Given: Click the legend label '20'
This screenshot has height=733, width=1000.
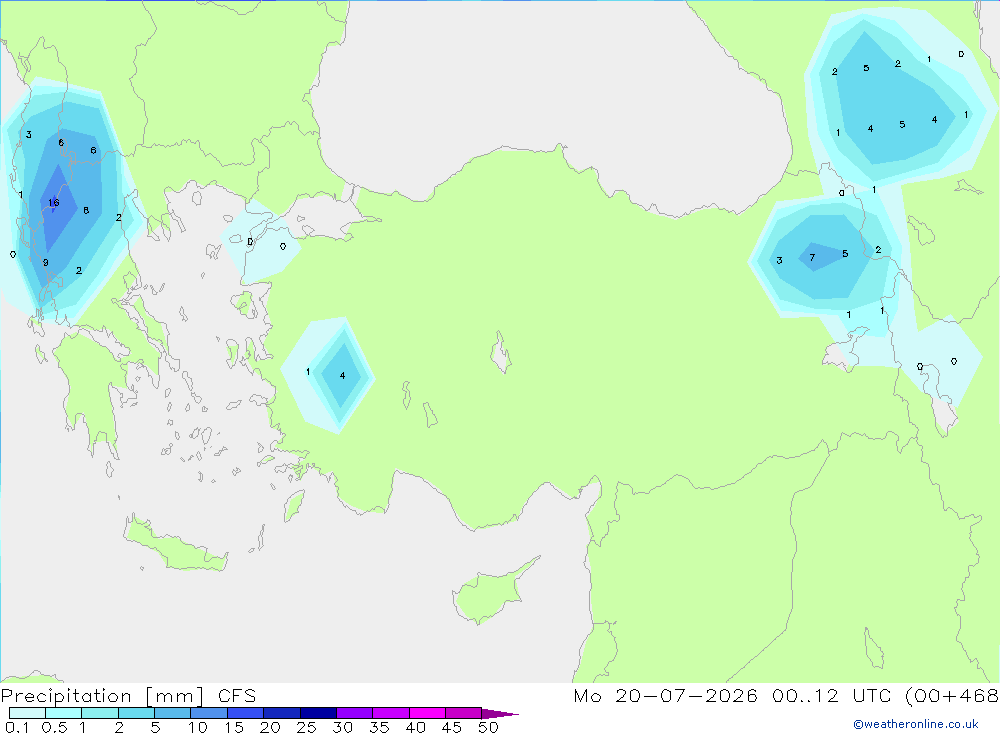Looking at the screenshot, I should click(x=270, y=727).
